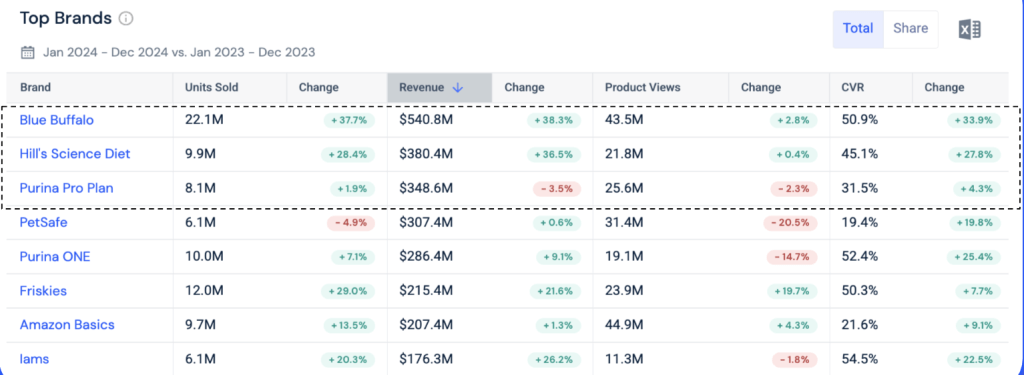Click the Jan 2024 – Dec 2024 date range
1024x375 pixels.
pyautogui.click(x=106, y=52)
